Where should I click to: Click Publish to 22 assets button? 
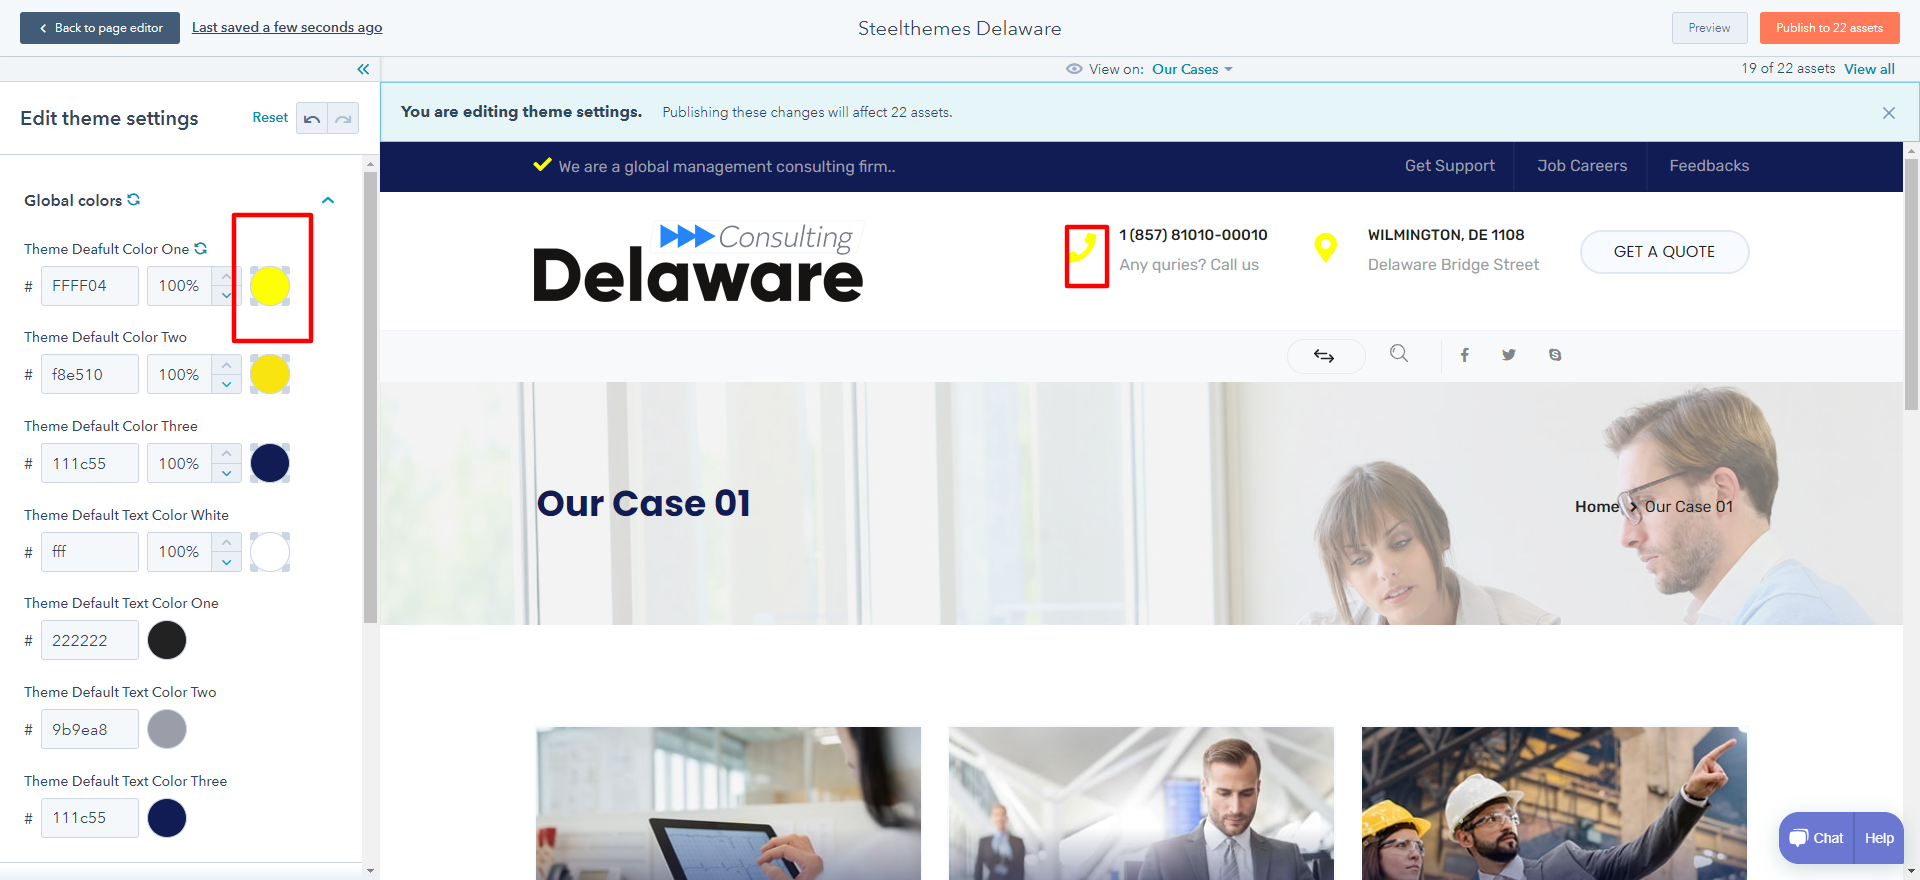click(x=1829, y=28)
